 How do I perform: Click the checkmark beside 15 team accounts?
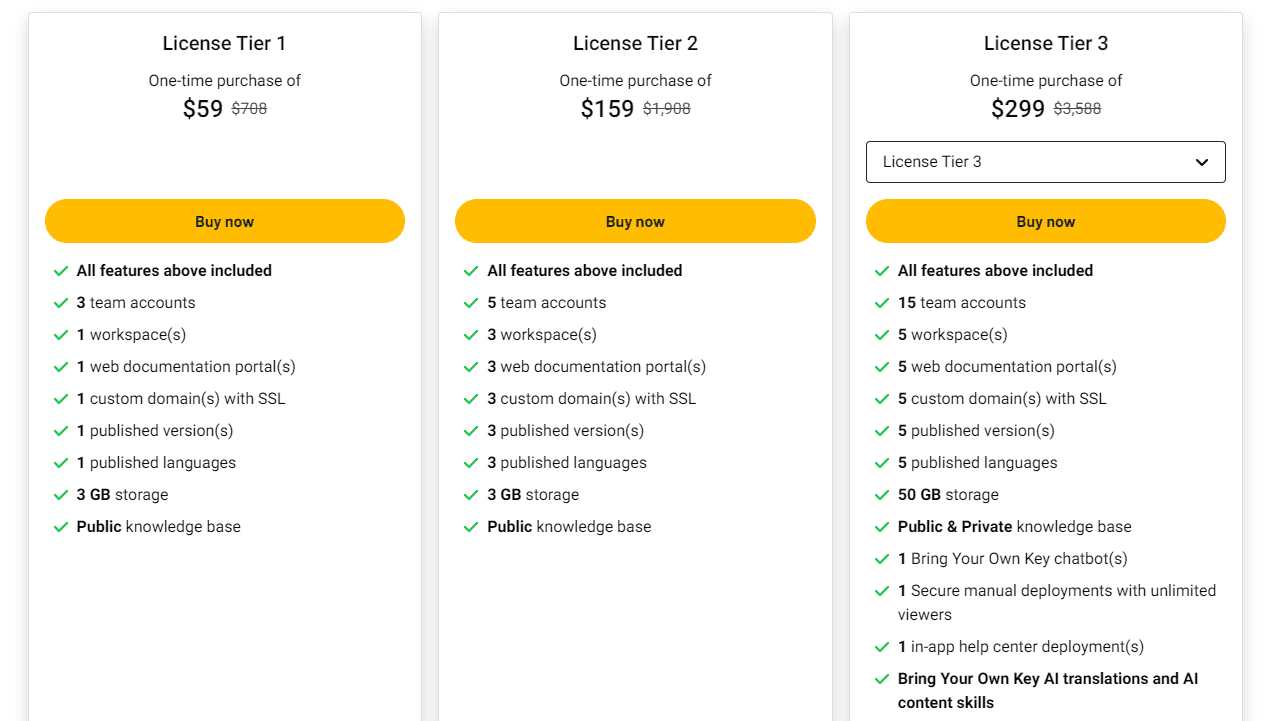[882, 302]
